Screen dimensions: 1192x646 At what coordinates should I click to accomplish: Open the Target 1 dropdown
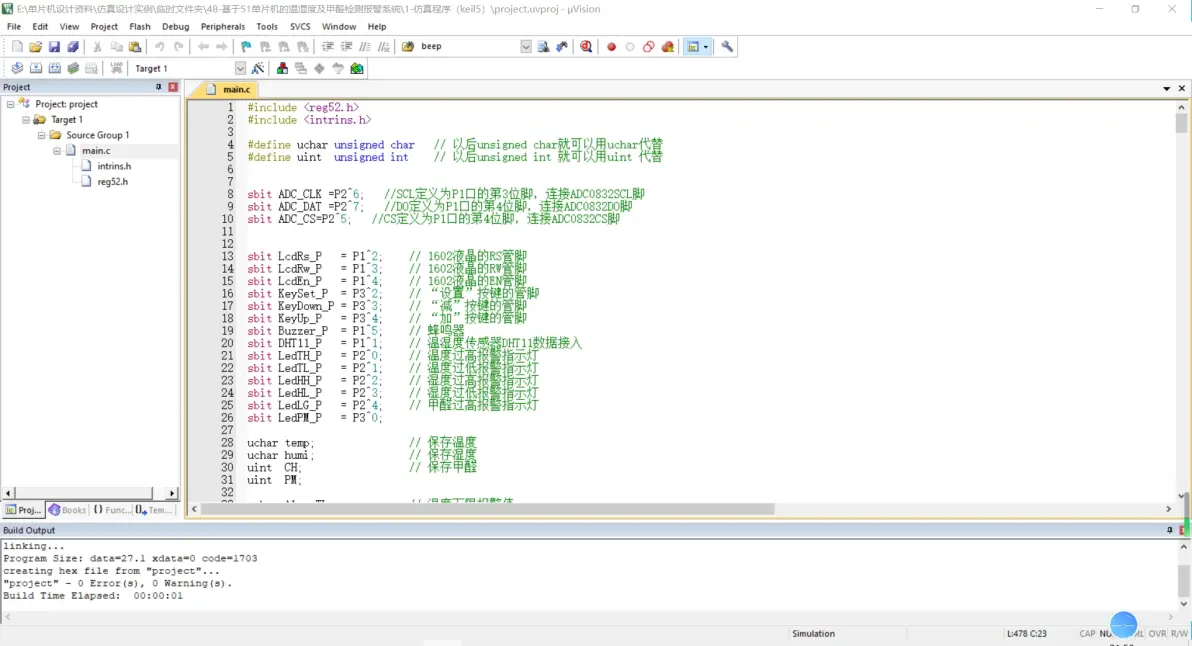tap(240, 68)
